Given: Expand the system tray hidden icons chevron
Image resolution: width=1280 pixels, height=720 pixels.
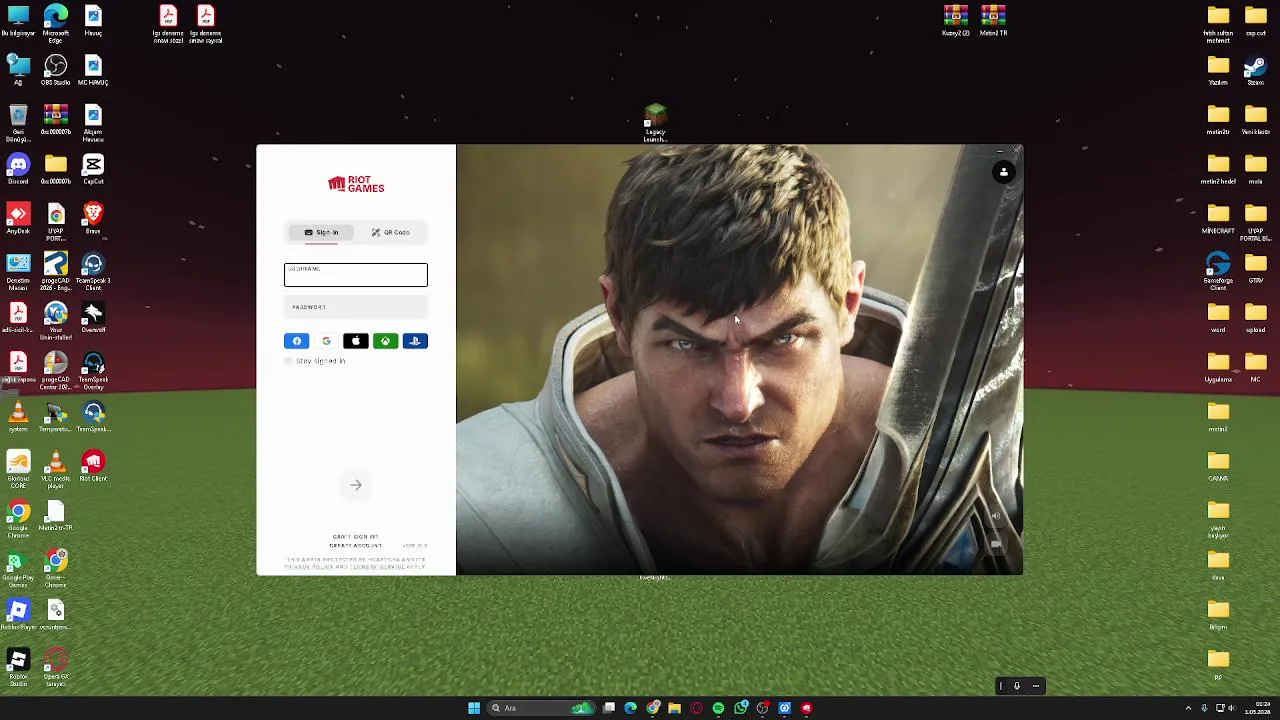Looking at the screenshot, I should (1188, 708).
